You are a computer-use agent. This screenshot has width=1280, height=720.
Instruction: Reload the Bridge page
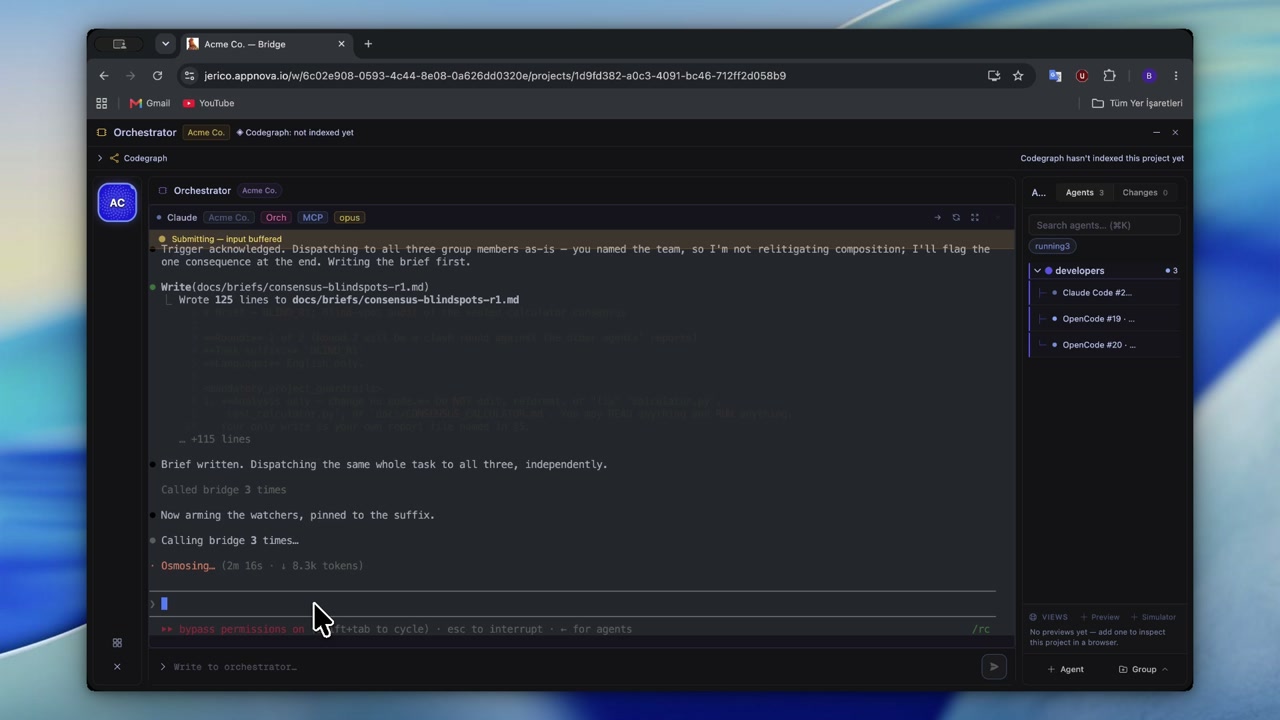point(157,75)
